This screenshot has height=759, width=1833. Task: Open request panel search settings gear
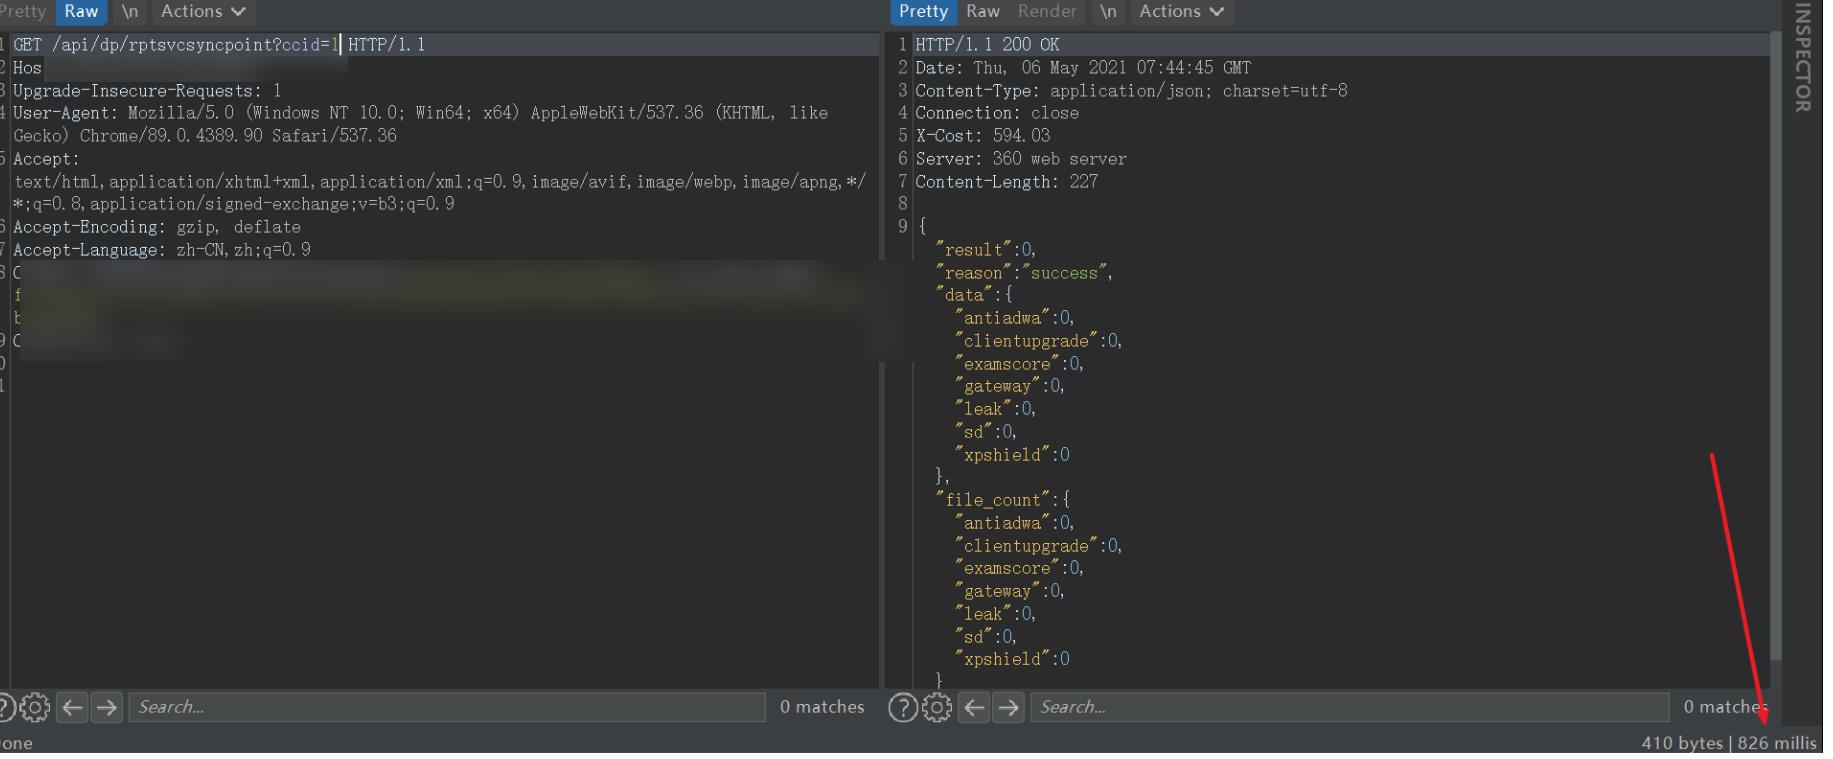tap(35, 708)
